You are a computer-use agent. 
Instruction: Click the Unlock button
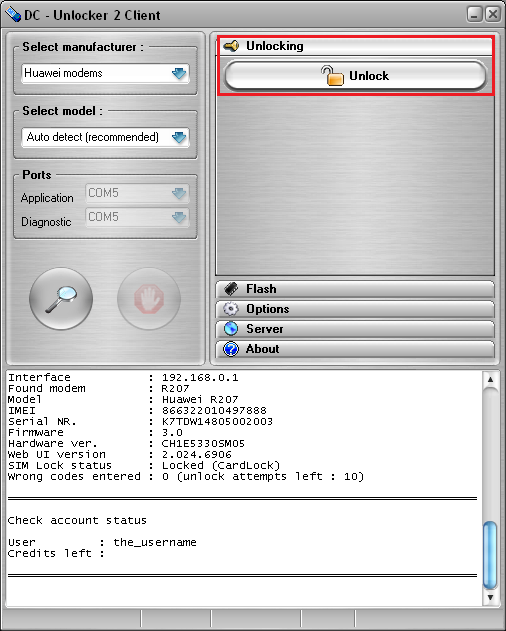(355, 76)
